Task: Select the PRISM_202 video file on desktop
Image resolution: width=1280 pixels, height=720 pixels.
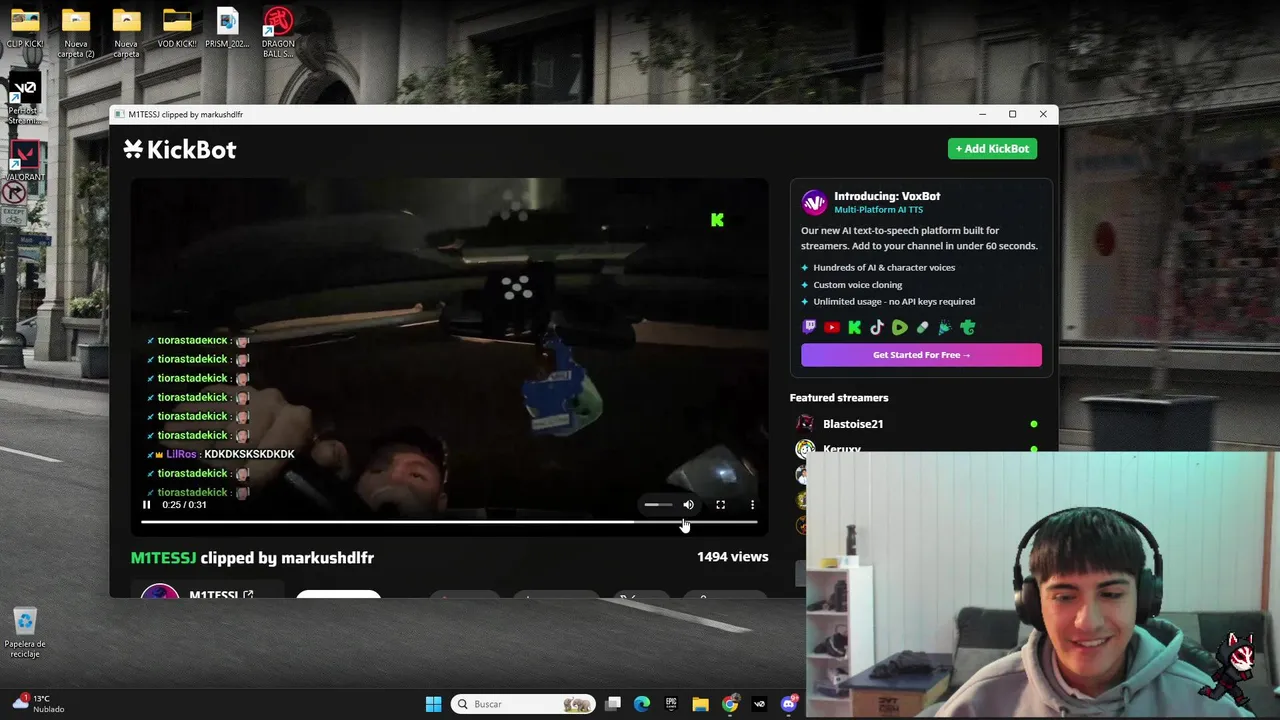Action: 227,28
